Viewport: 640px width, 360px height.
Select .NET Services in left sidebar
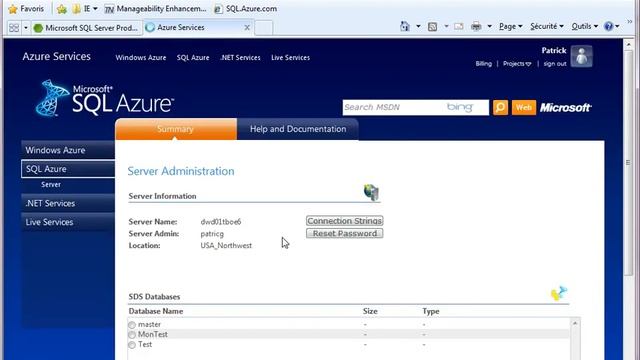pyautogui.click(x=68, y=203)
